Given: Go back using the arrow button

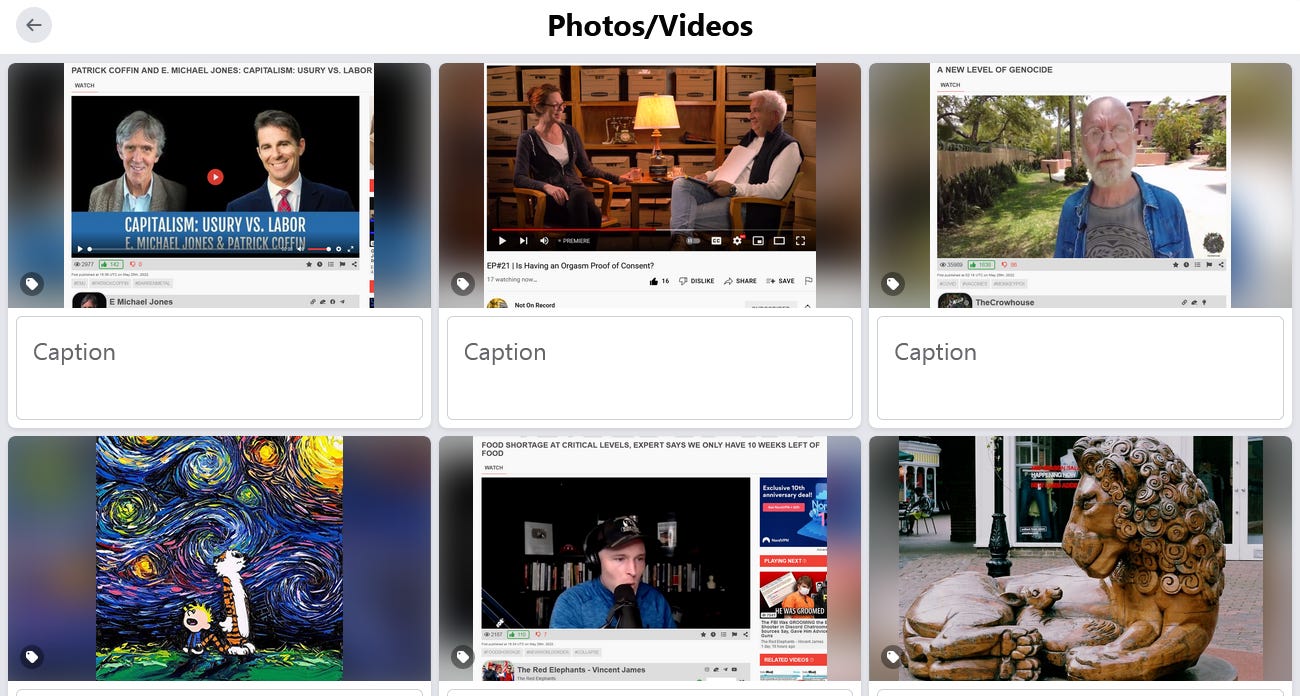Looking at the screenshot, I should coord(34,25).
